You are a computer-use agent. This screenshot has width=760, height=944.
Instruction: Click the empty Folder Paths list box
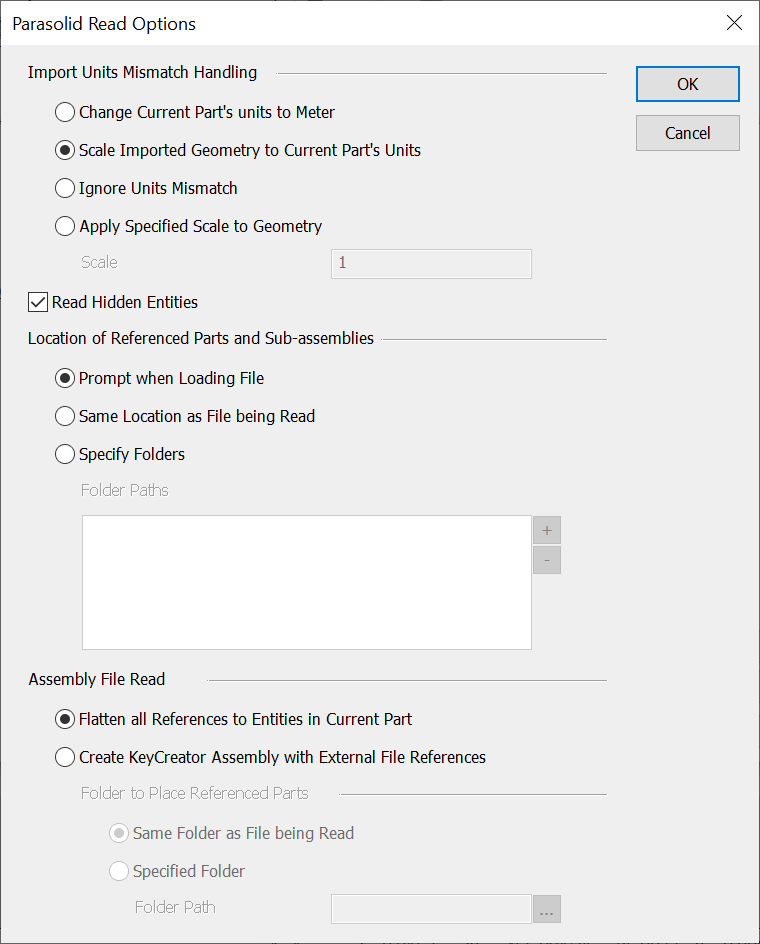click(306, 582)
